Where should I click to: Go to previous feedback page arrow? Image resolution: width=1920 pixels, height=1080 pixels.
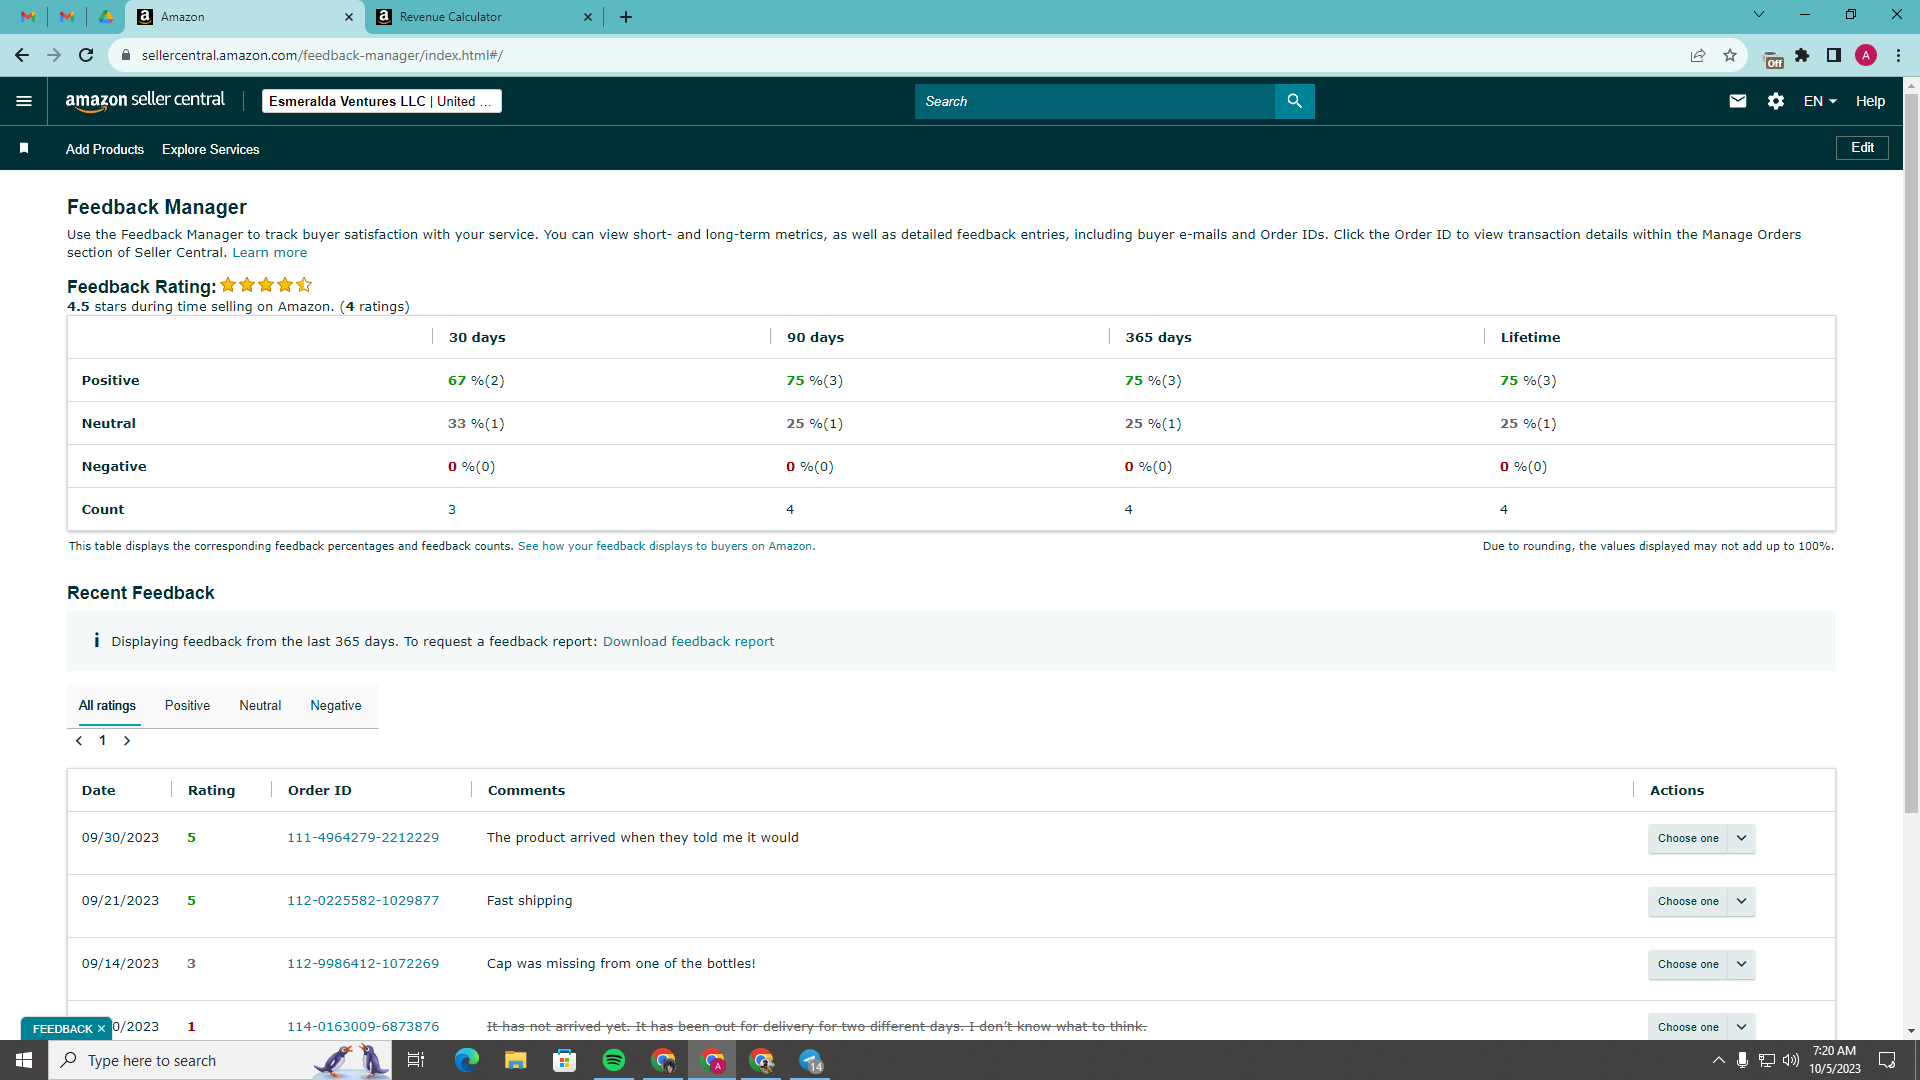point(79,741)
